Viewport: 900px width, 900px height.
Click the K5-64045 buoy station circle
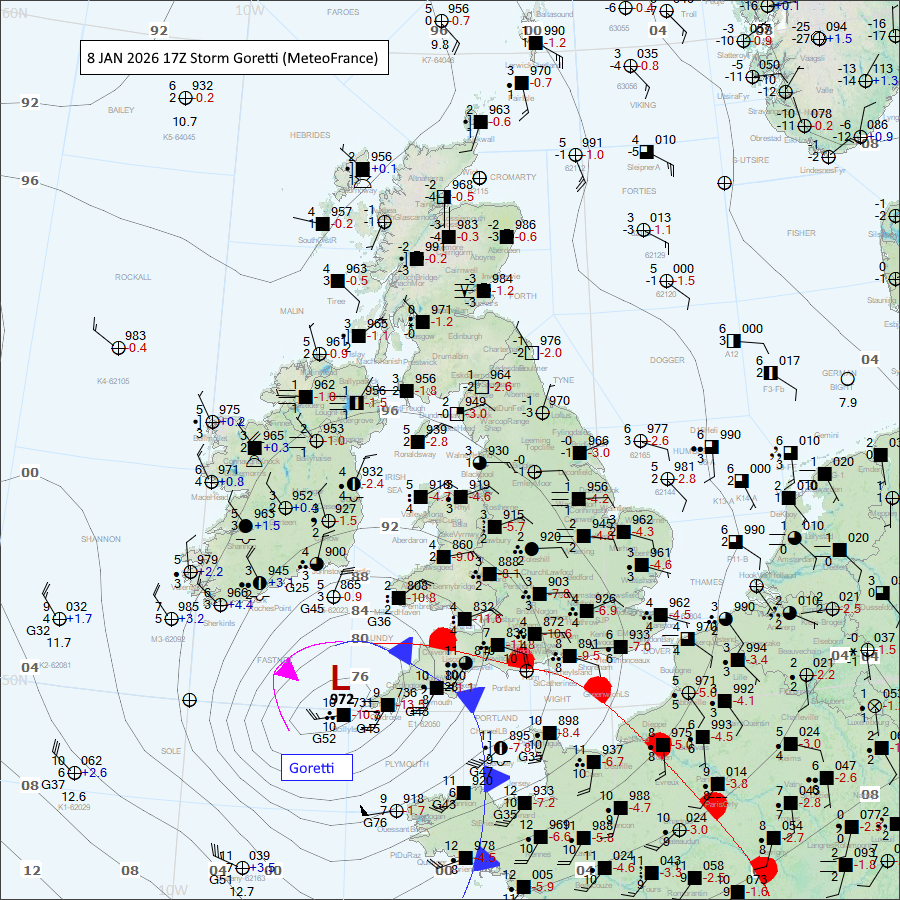186,98
